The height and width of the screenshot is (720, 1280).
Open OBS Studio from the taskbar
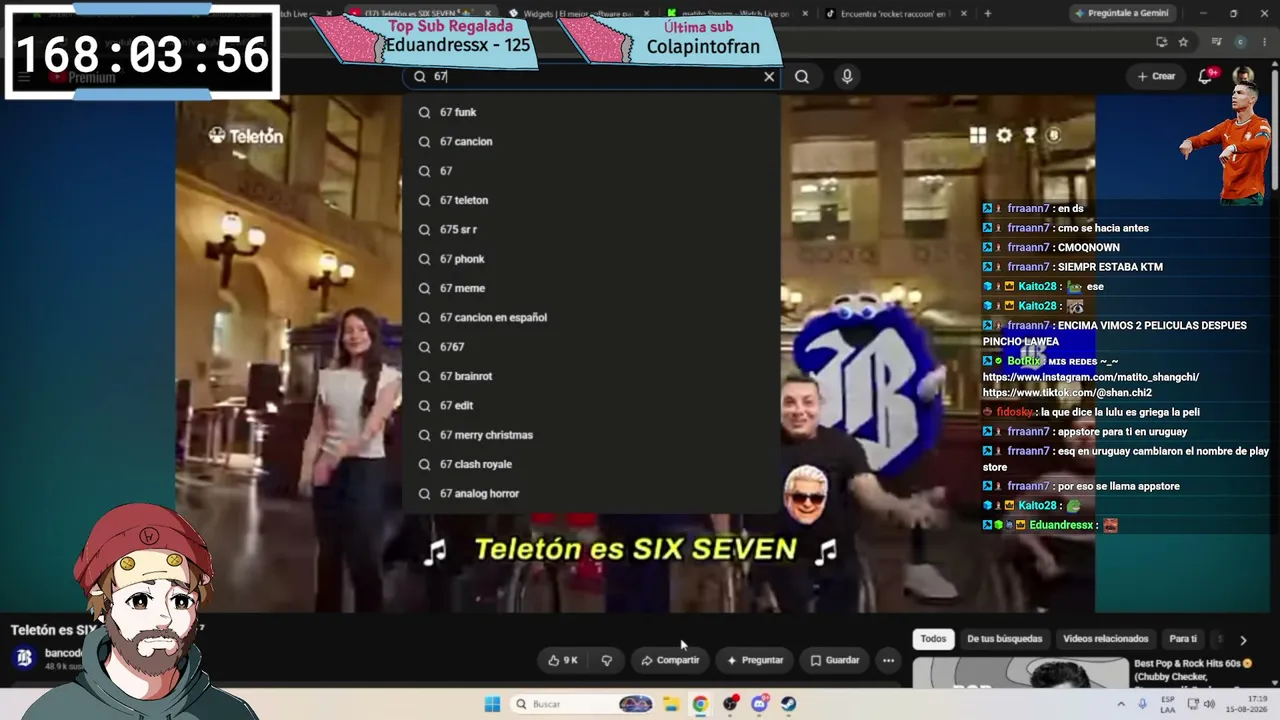pyautogui.click(x=731, y=704)
